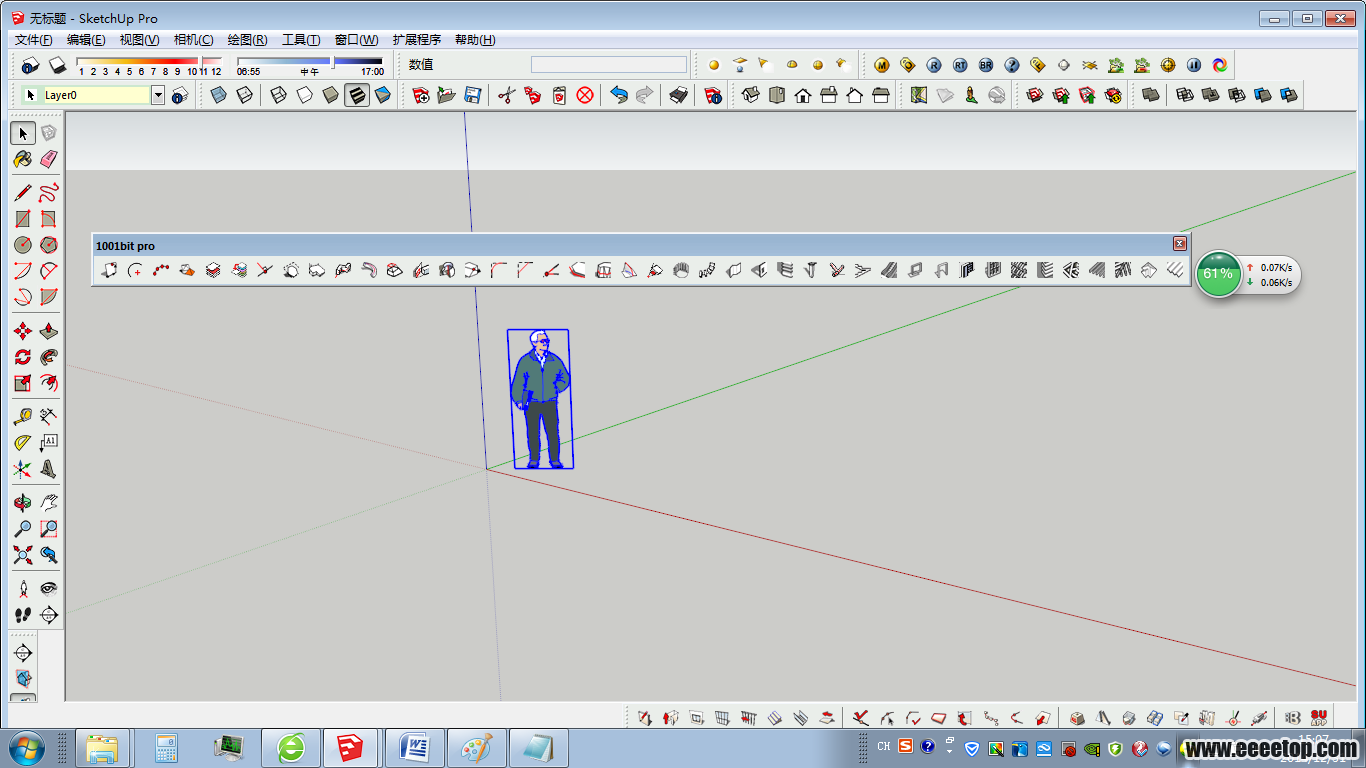Screen dimensions: 1366x768
Task: Click Windows Start button
Action: pyautogui.click(x=27, y=748)
